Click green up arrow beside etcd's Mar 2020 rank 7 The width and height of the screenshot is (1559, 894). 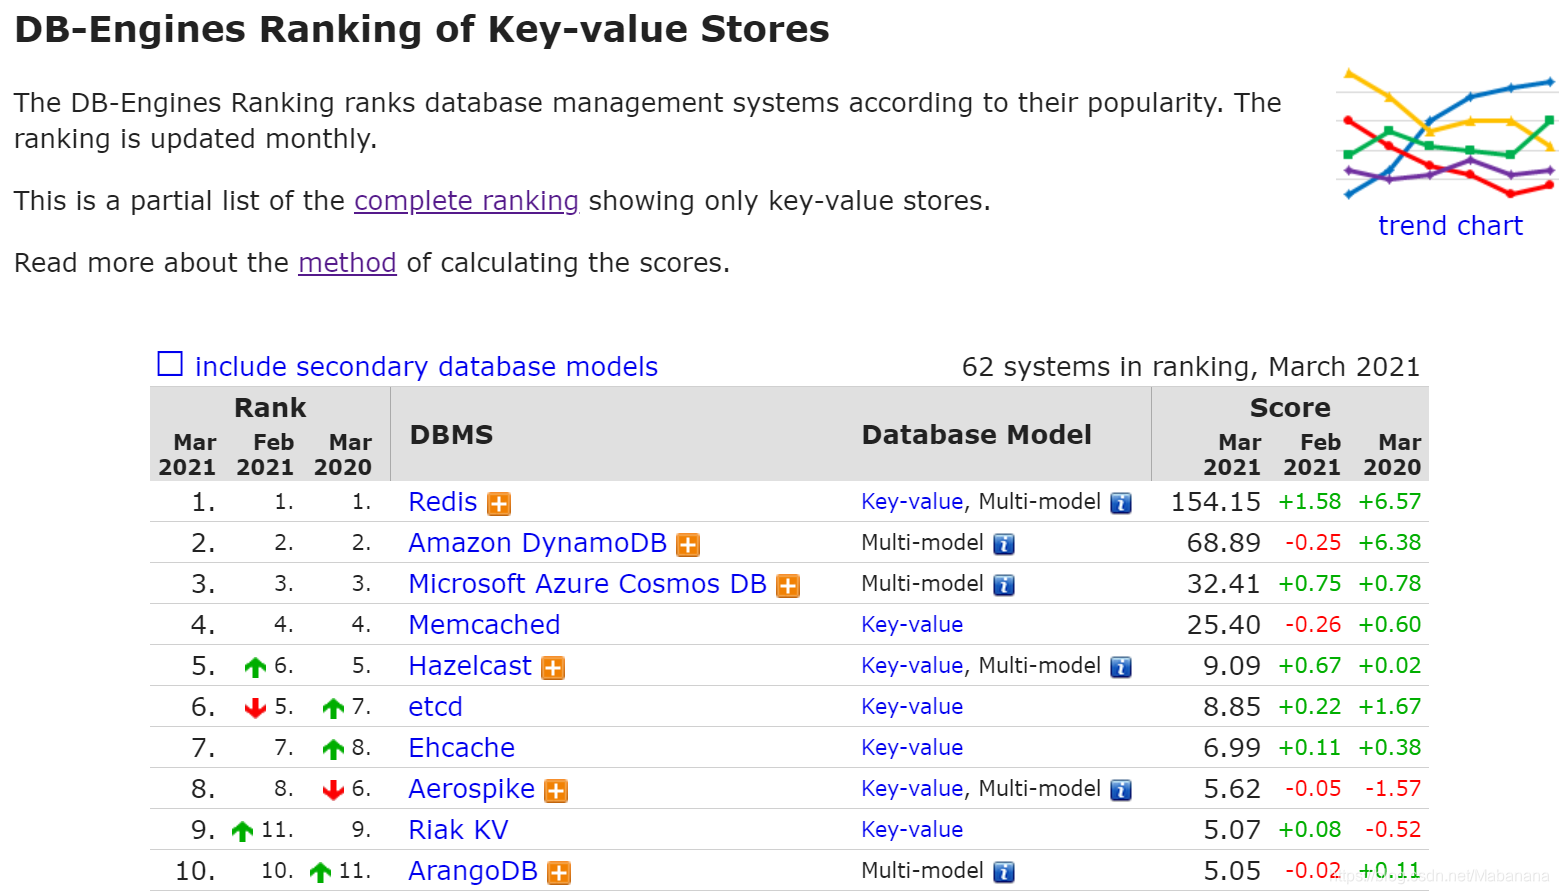(x=333, y=708)
